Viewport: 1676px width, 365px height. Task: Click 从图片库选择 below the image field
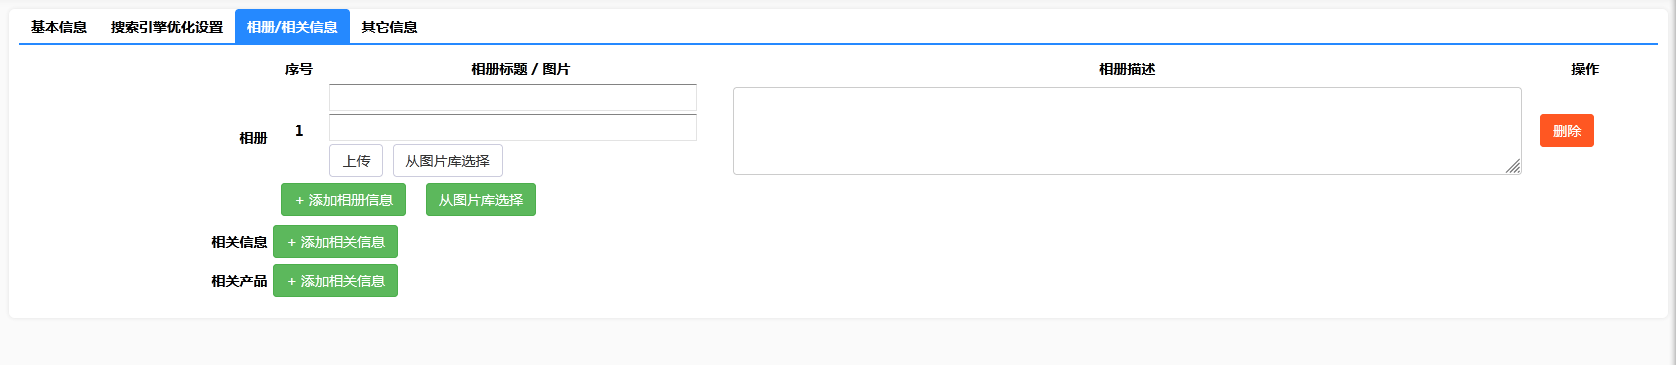pos(448,161)
